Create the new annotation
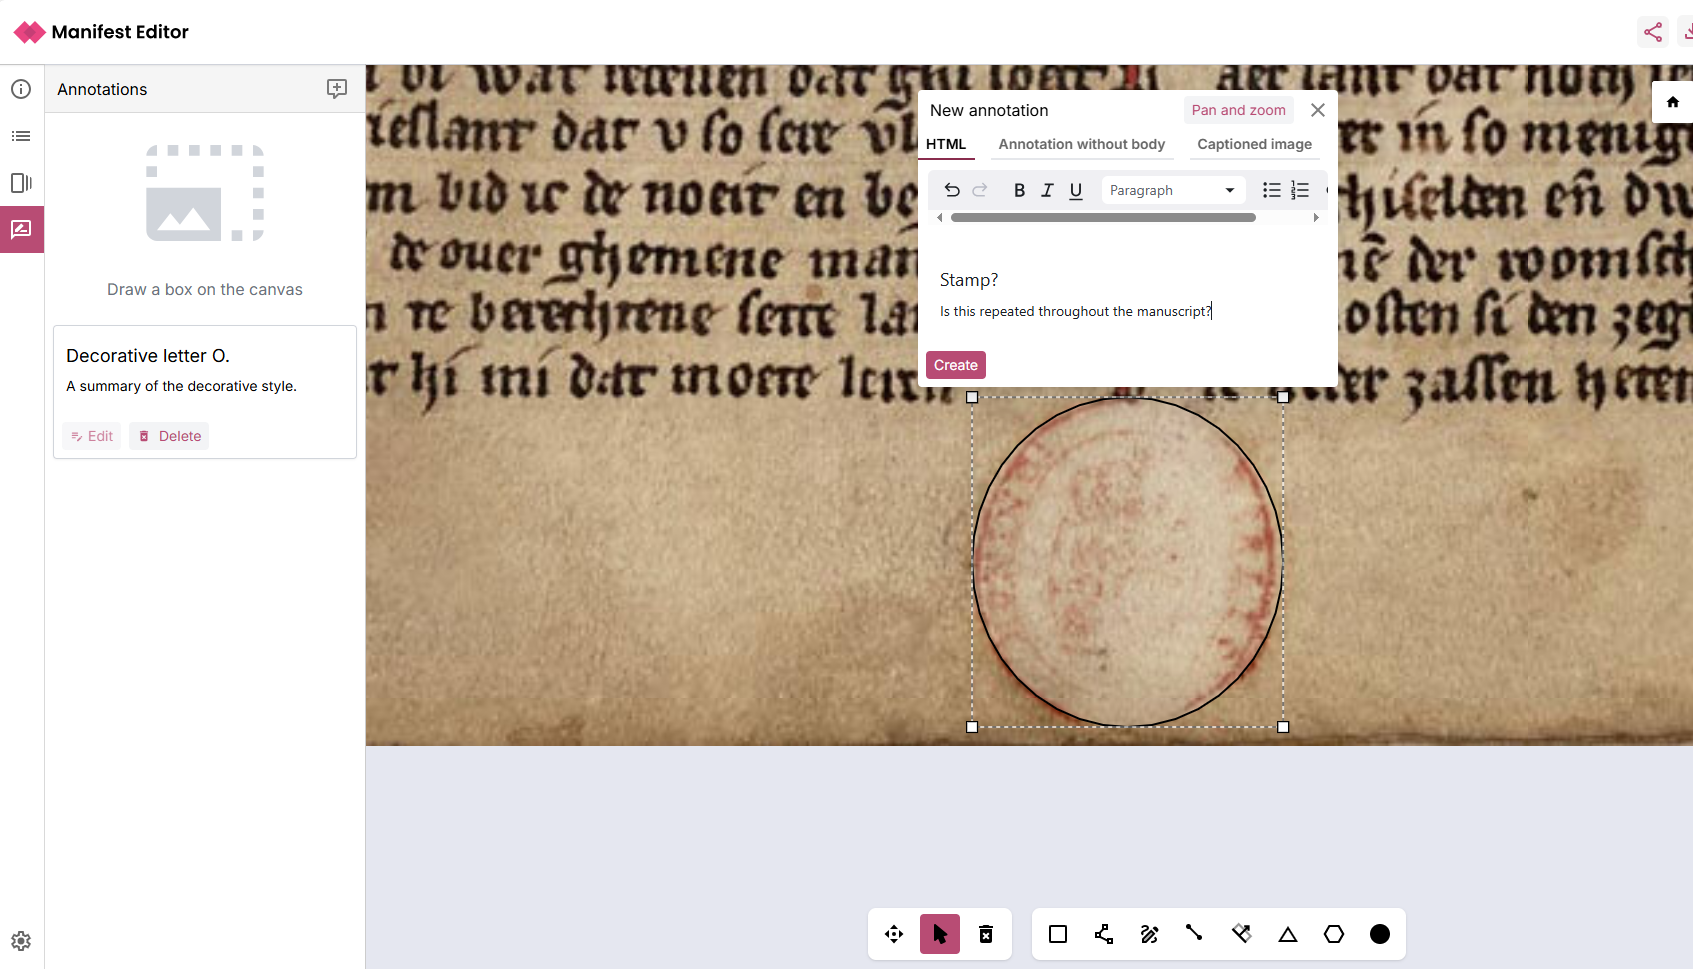 coord(954,365)
